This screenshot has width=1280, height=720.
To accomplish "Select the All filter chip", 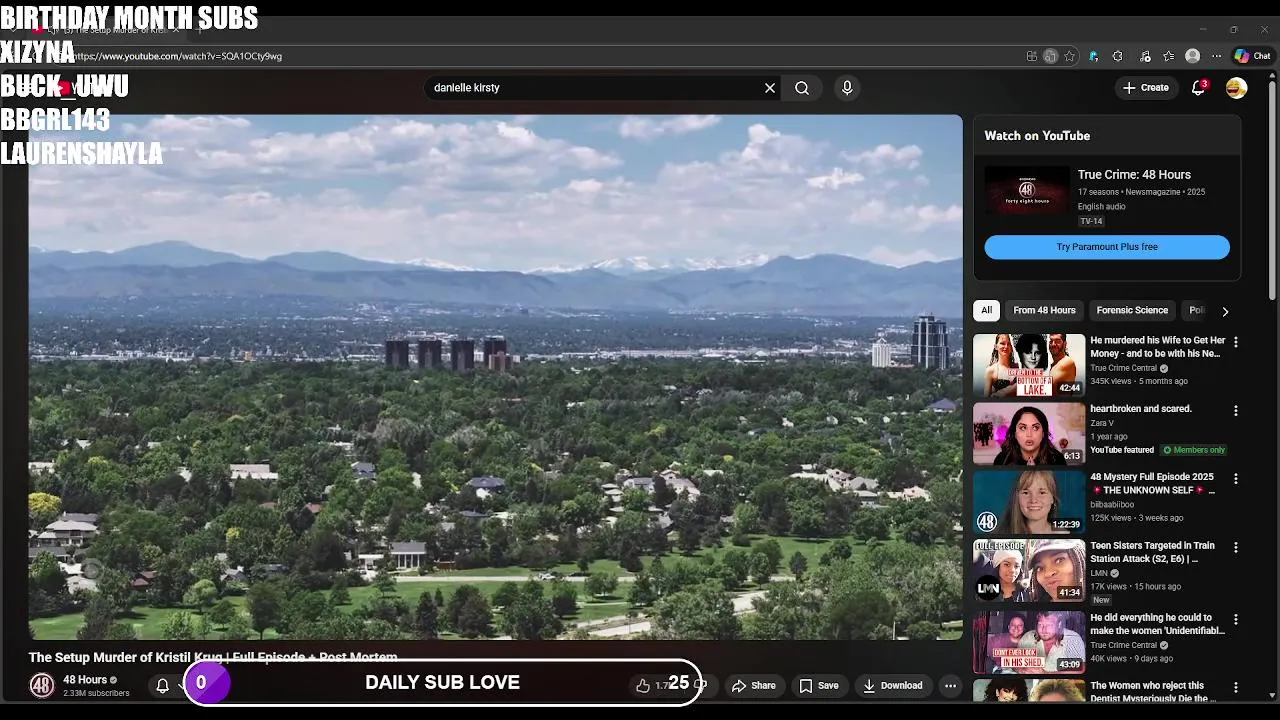I will pyautogui.click(x=986, y=310).
